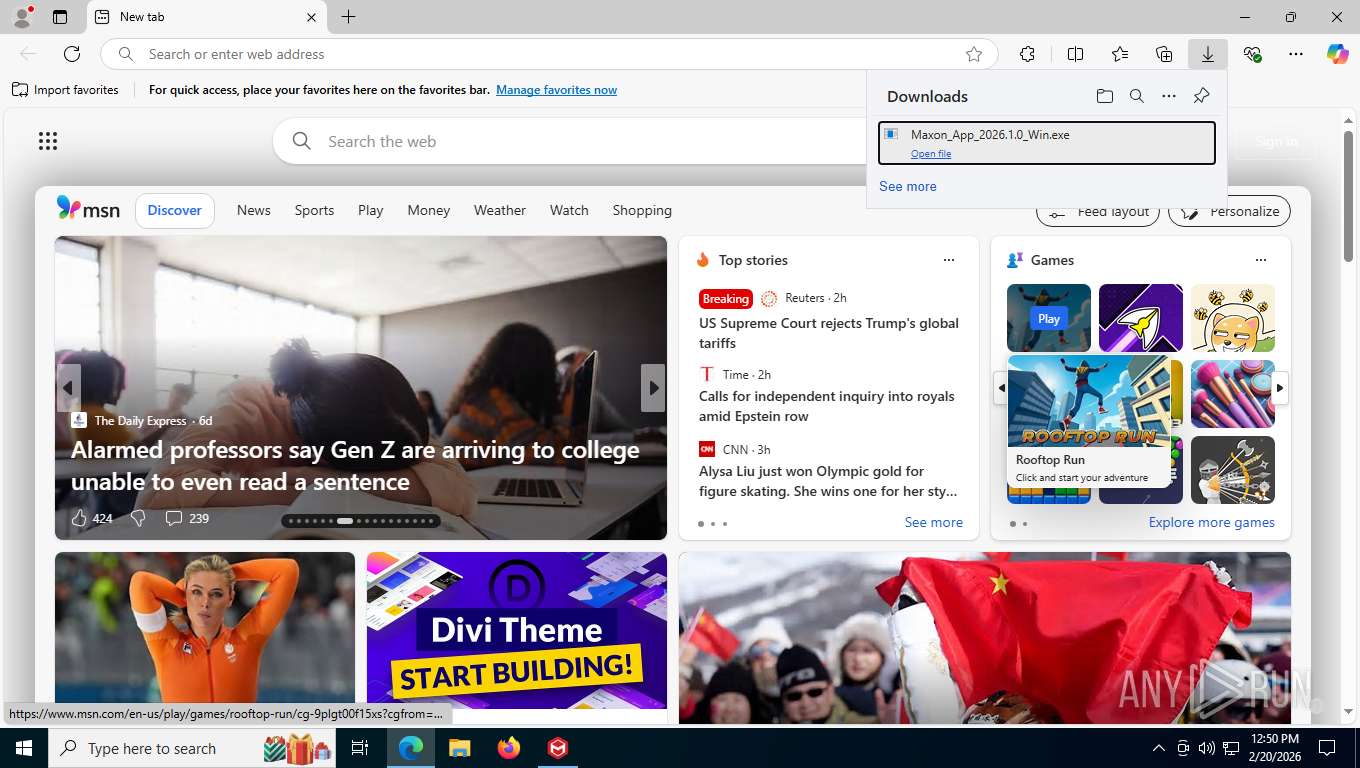Open Games card more options
Image resolution: width=1360 pixels, height=768 pixels.
[1261, 260]
